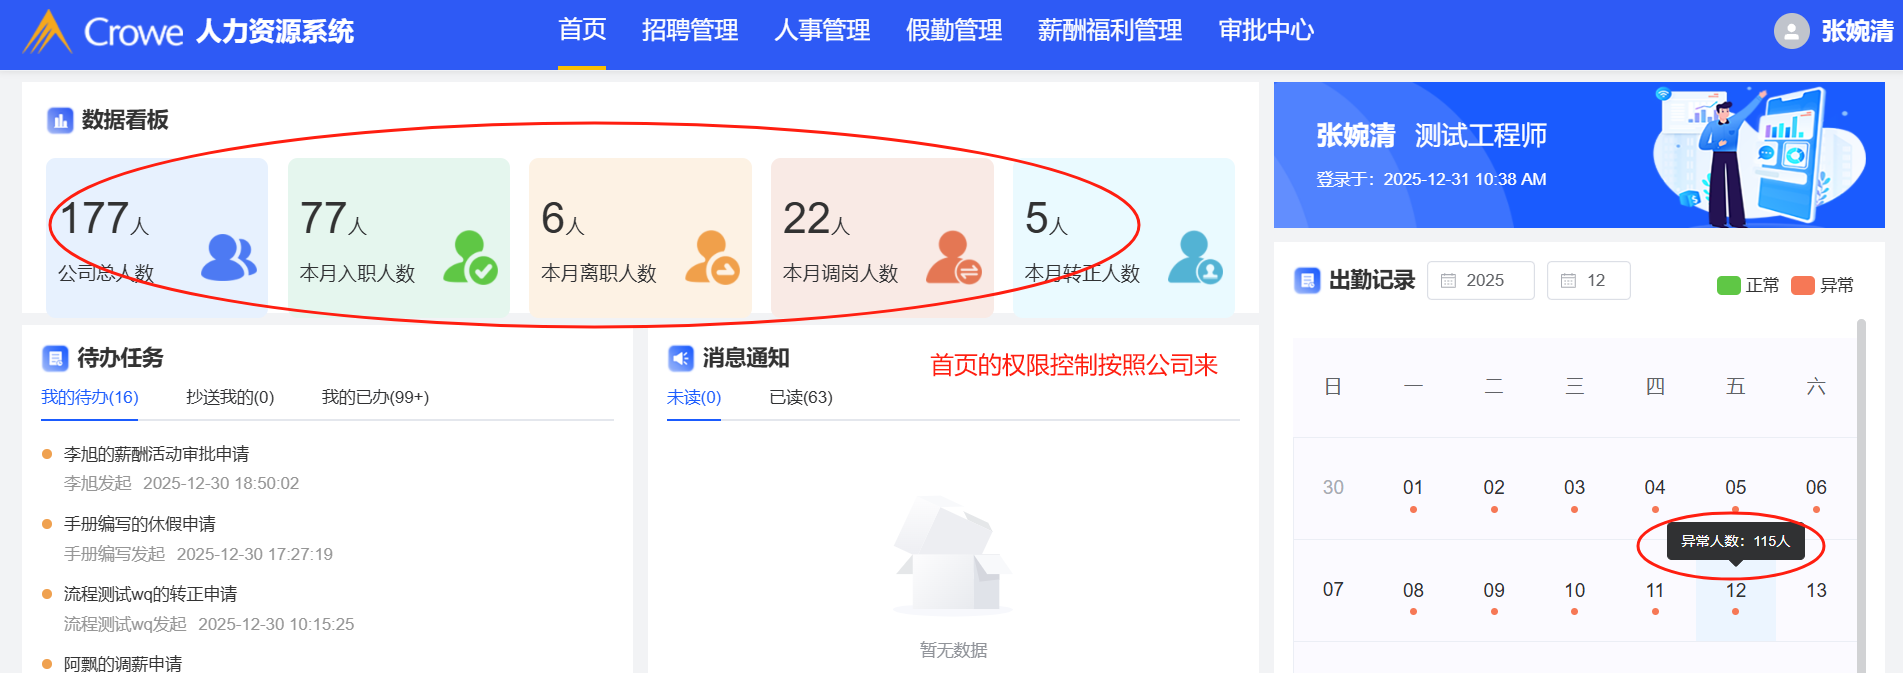Select calendar date 02
The width and height of the screenshot is (1903, 673).
pos(1494,488)
